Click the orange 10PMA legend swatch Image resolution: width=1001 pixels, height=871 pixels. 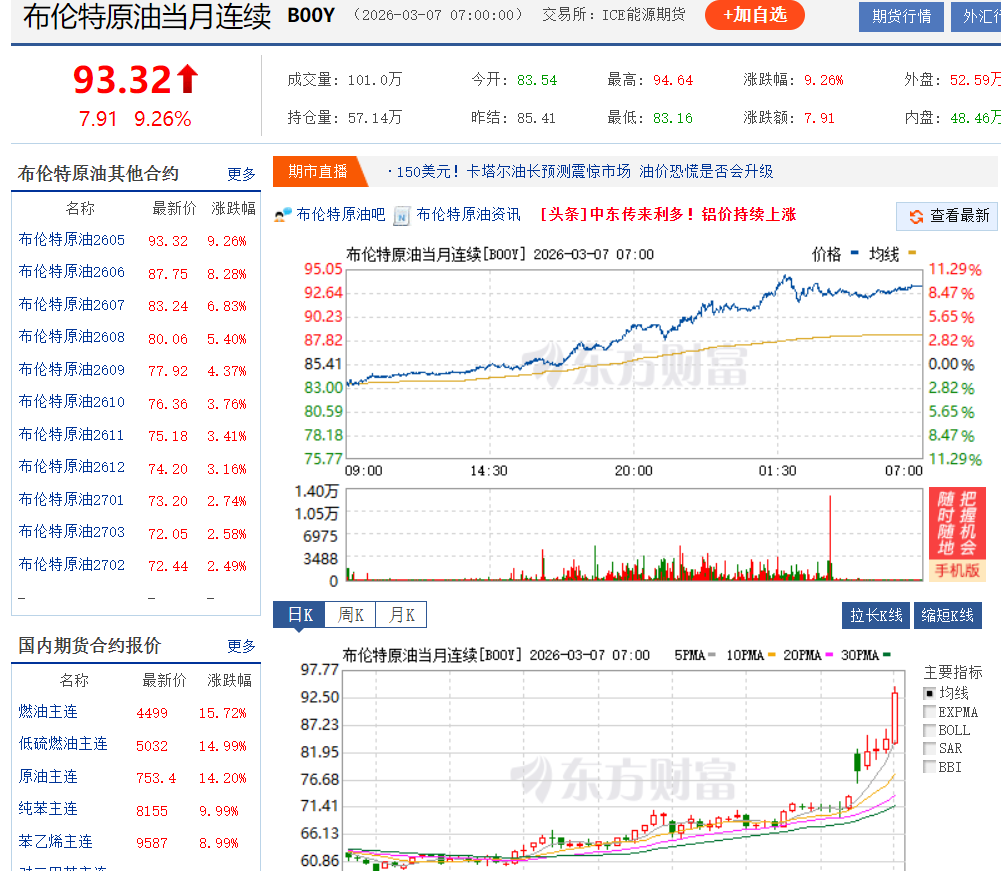pos(771,655)
